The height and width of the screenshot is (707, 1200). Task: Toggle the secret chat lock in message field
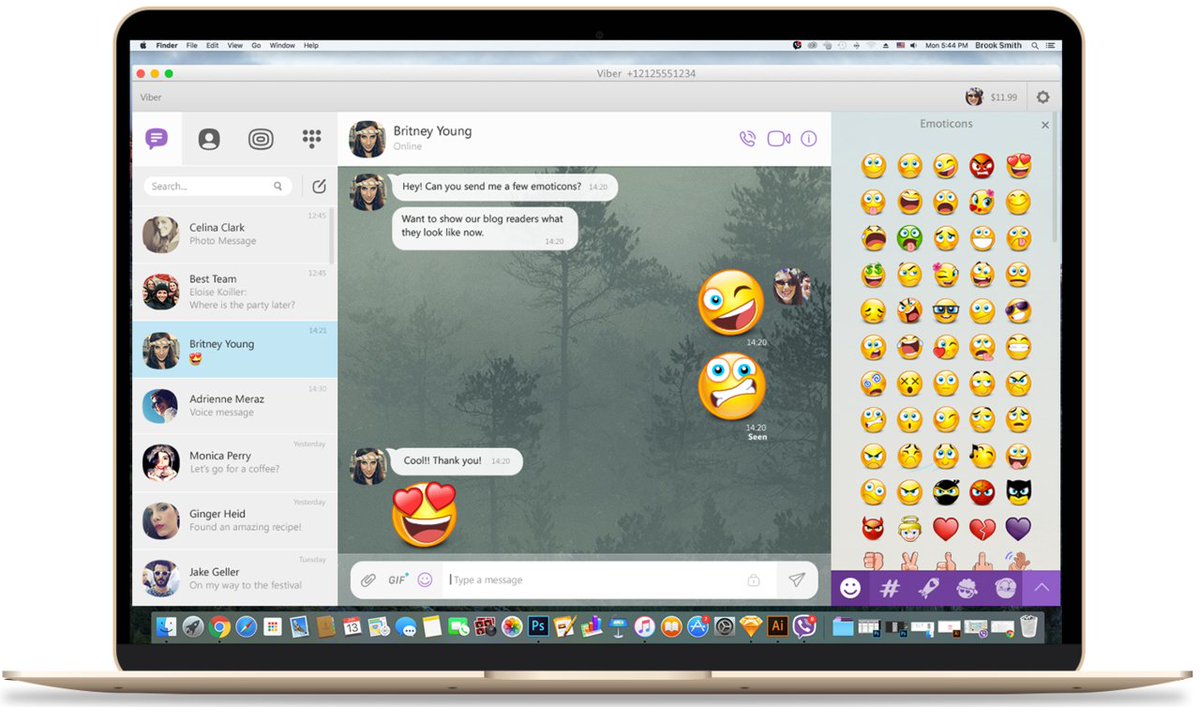(x=755, y=579)
